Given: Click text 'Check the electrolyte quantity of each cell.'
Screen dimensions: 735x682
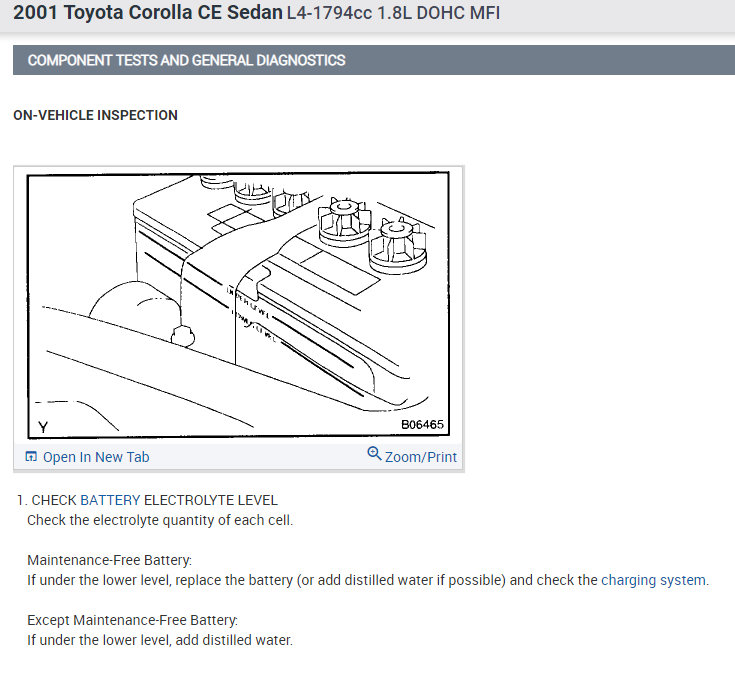Looking at the screenshot, I should click(160, 520).
